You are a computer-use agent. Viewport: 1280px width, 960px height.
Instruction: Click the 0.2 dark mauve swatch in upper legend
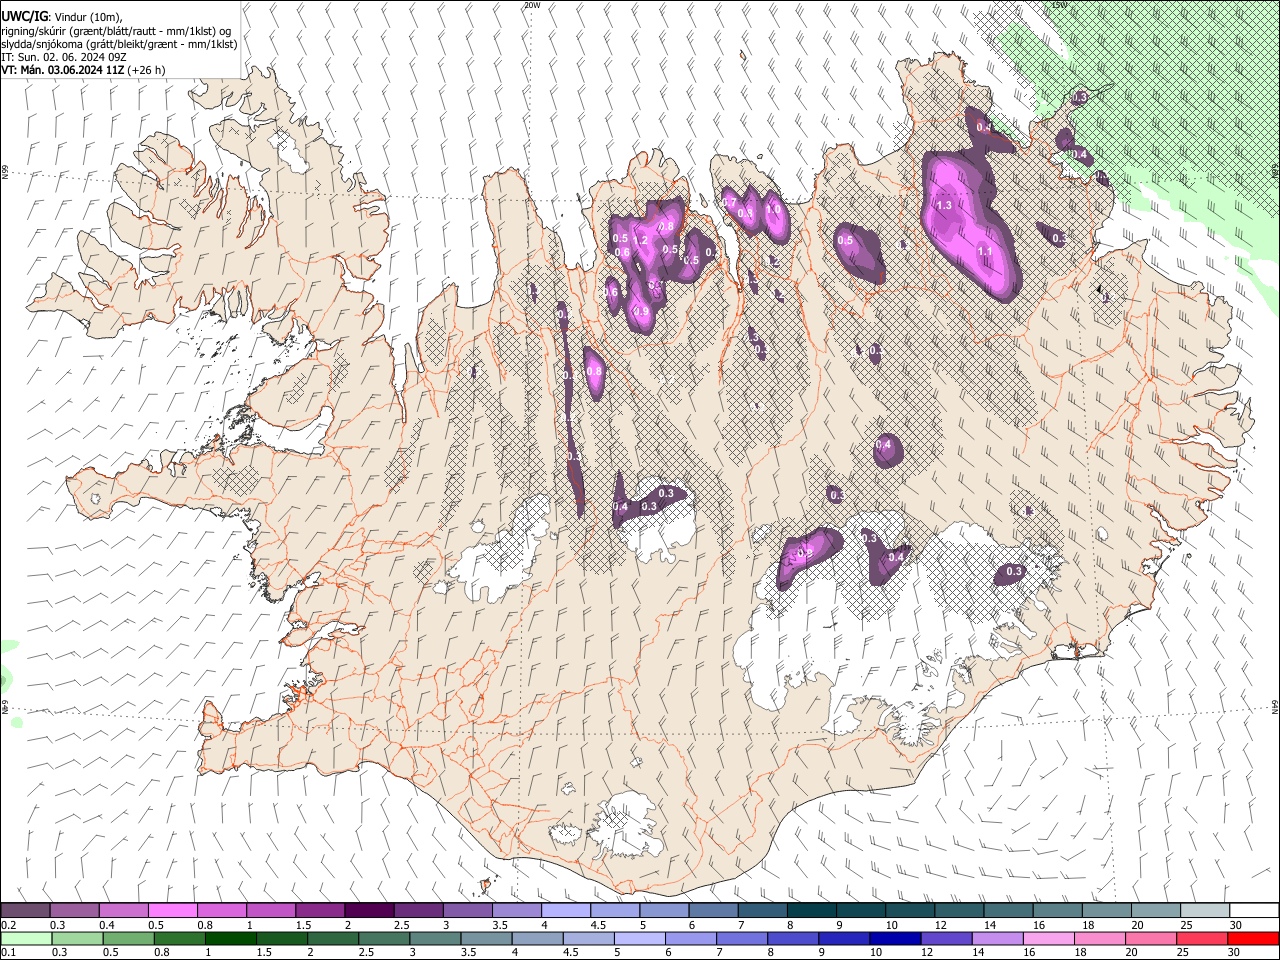(25, 911)
